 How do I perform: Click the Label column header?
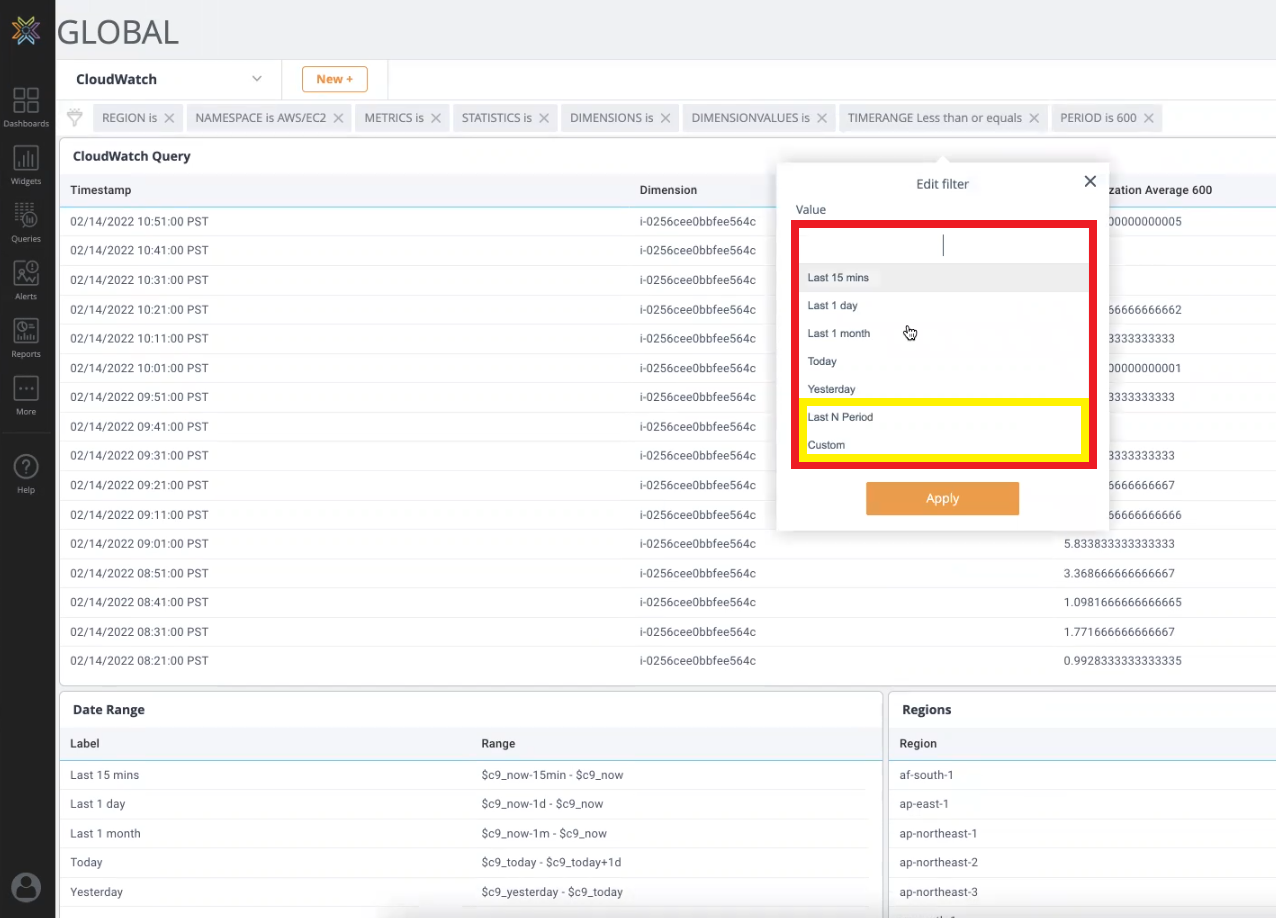click(x=85, y=744)
